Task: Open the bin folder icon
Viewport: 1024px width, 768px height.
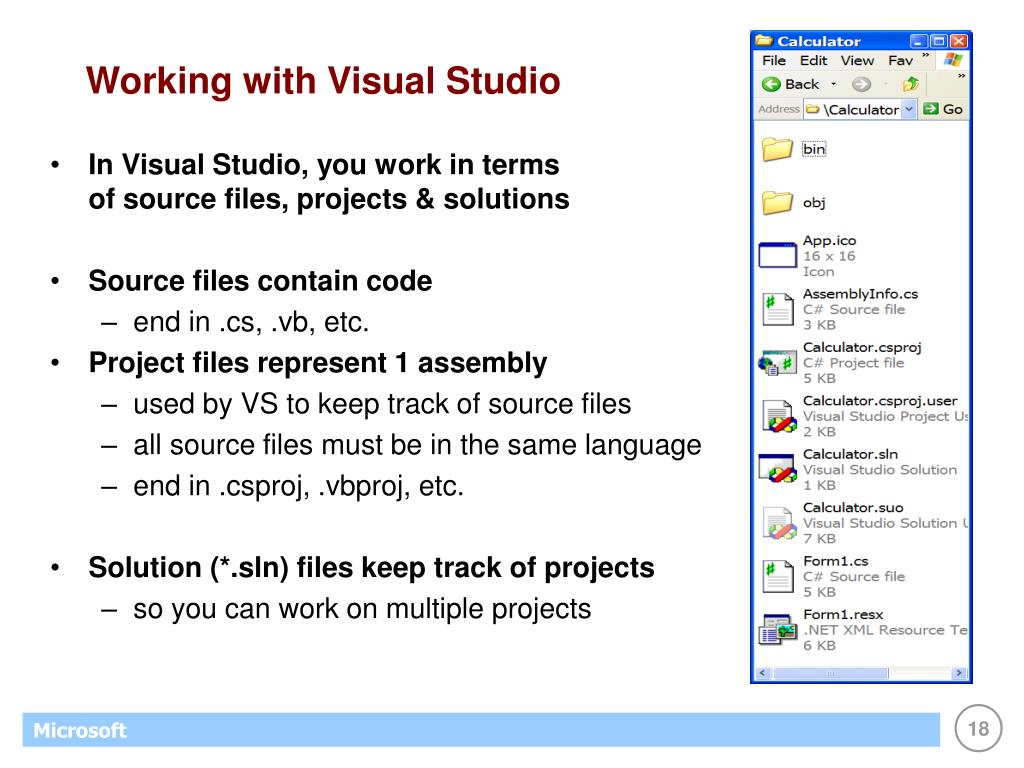Action: (776, 150)
